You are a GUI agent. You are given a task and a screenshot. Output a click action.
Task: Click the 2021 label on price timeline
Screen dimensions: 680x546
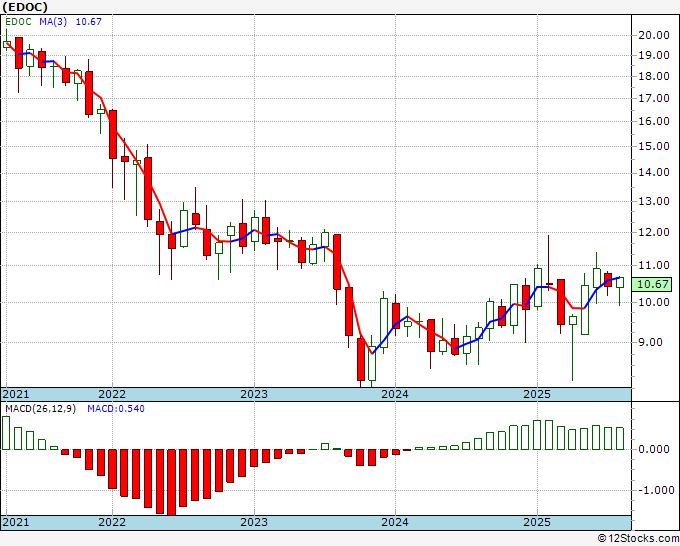[16, 394]
